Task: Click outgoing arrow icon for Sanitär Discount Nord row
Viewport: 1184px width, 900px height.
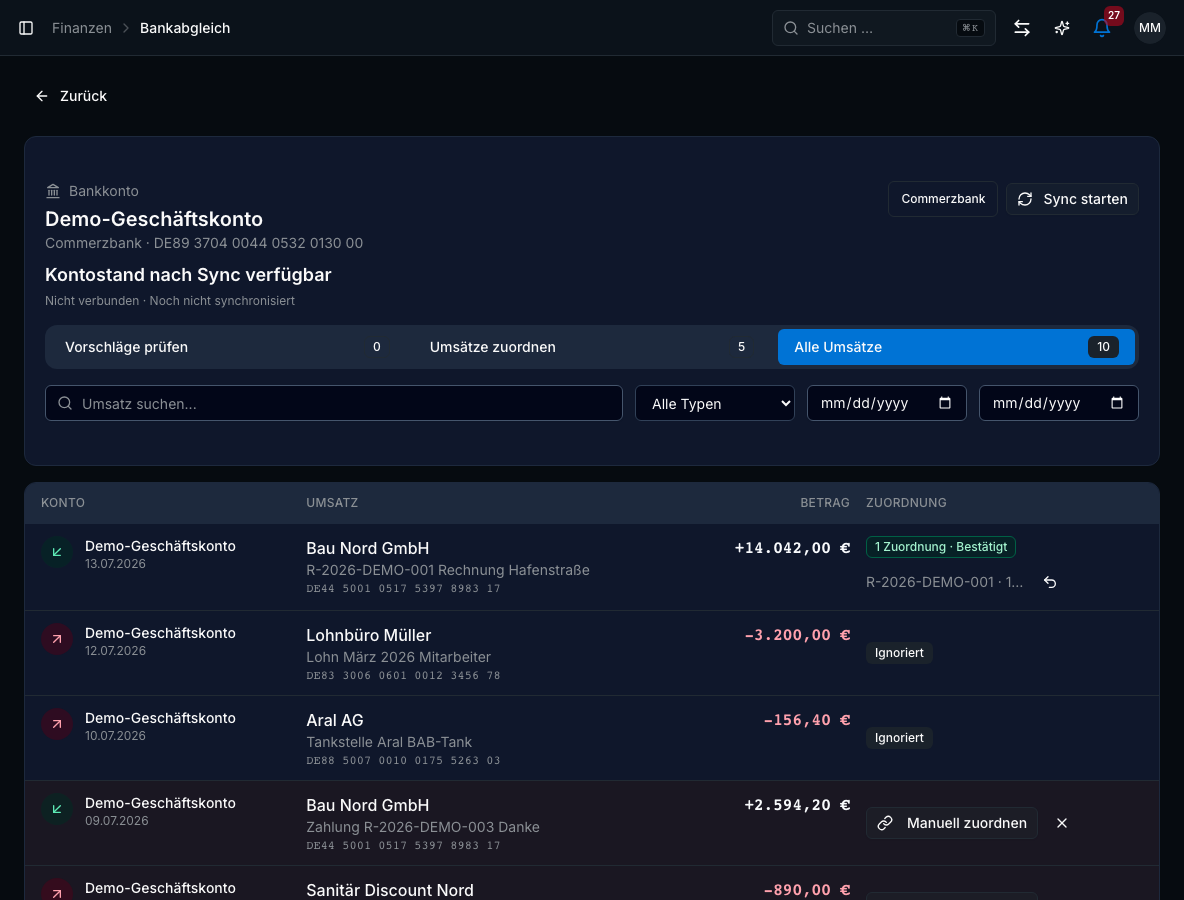Action: coord(57,892)
